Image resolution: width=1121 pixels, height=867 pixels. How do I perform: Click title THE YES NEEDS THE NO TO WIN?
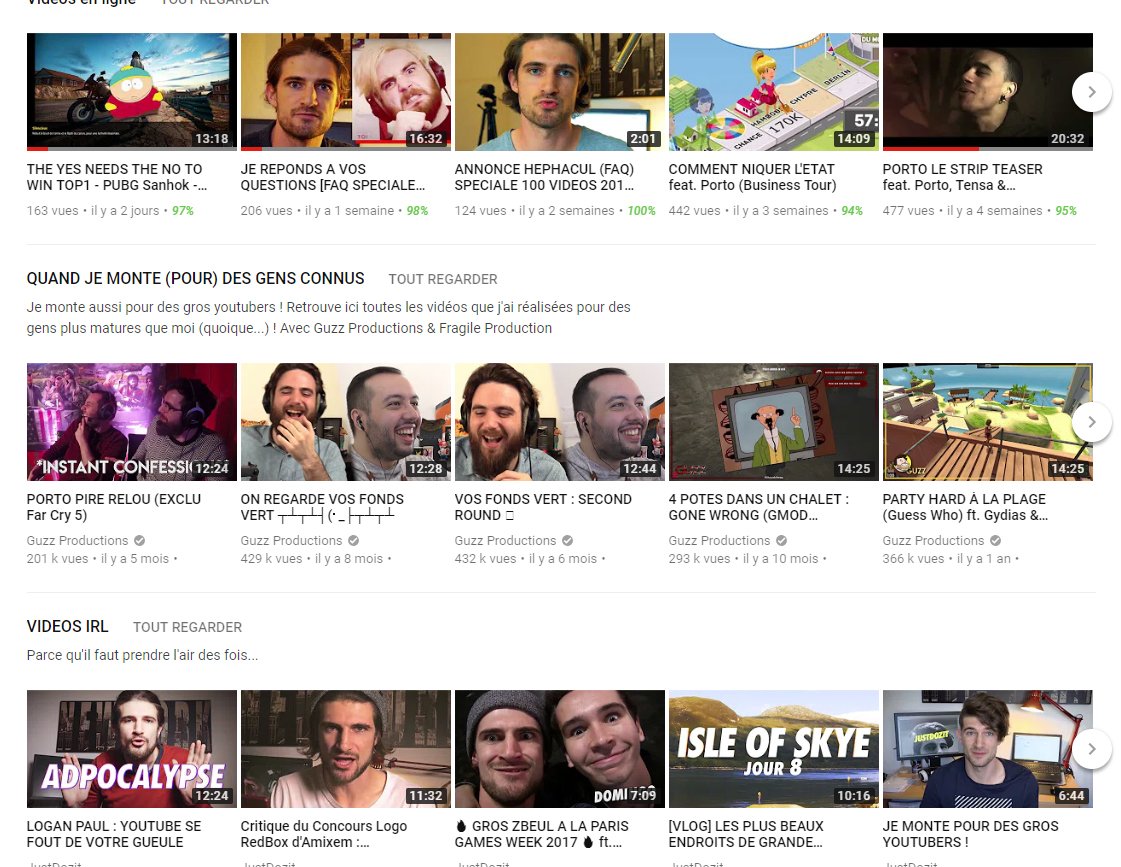tap(117, 177)
